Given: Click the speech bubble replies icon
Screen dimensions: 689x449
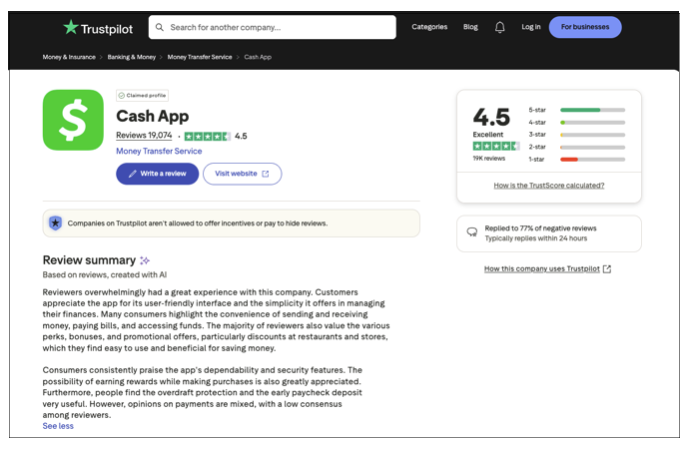Looking at the screenshot, I should (x=472, y=232).
